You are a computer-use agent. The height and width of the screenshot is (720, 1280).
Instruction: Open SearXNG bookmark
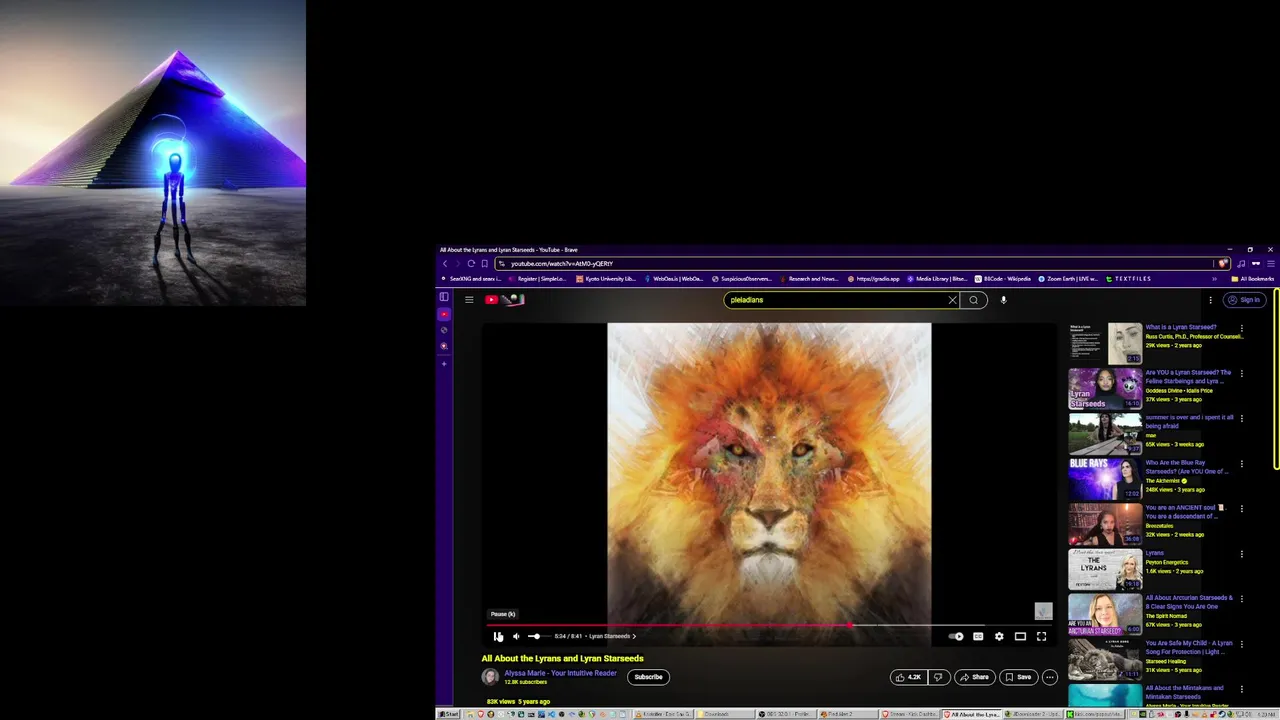click(x=470, y=279)
